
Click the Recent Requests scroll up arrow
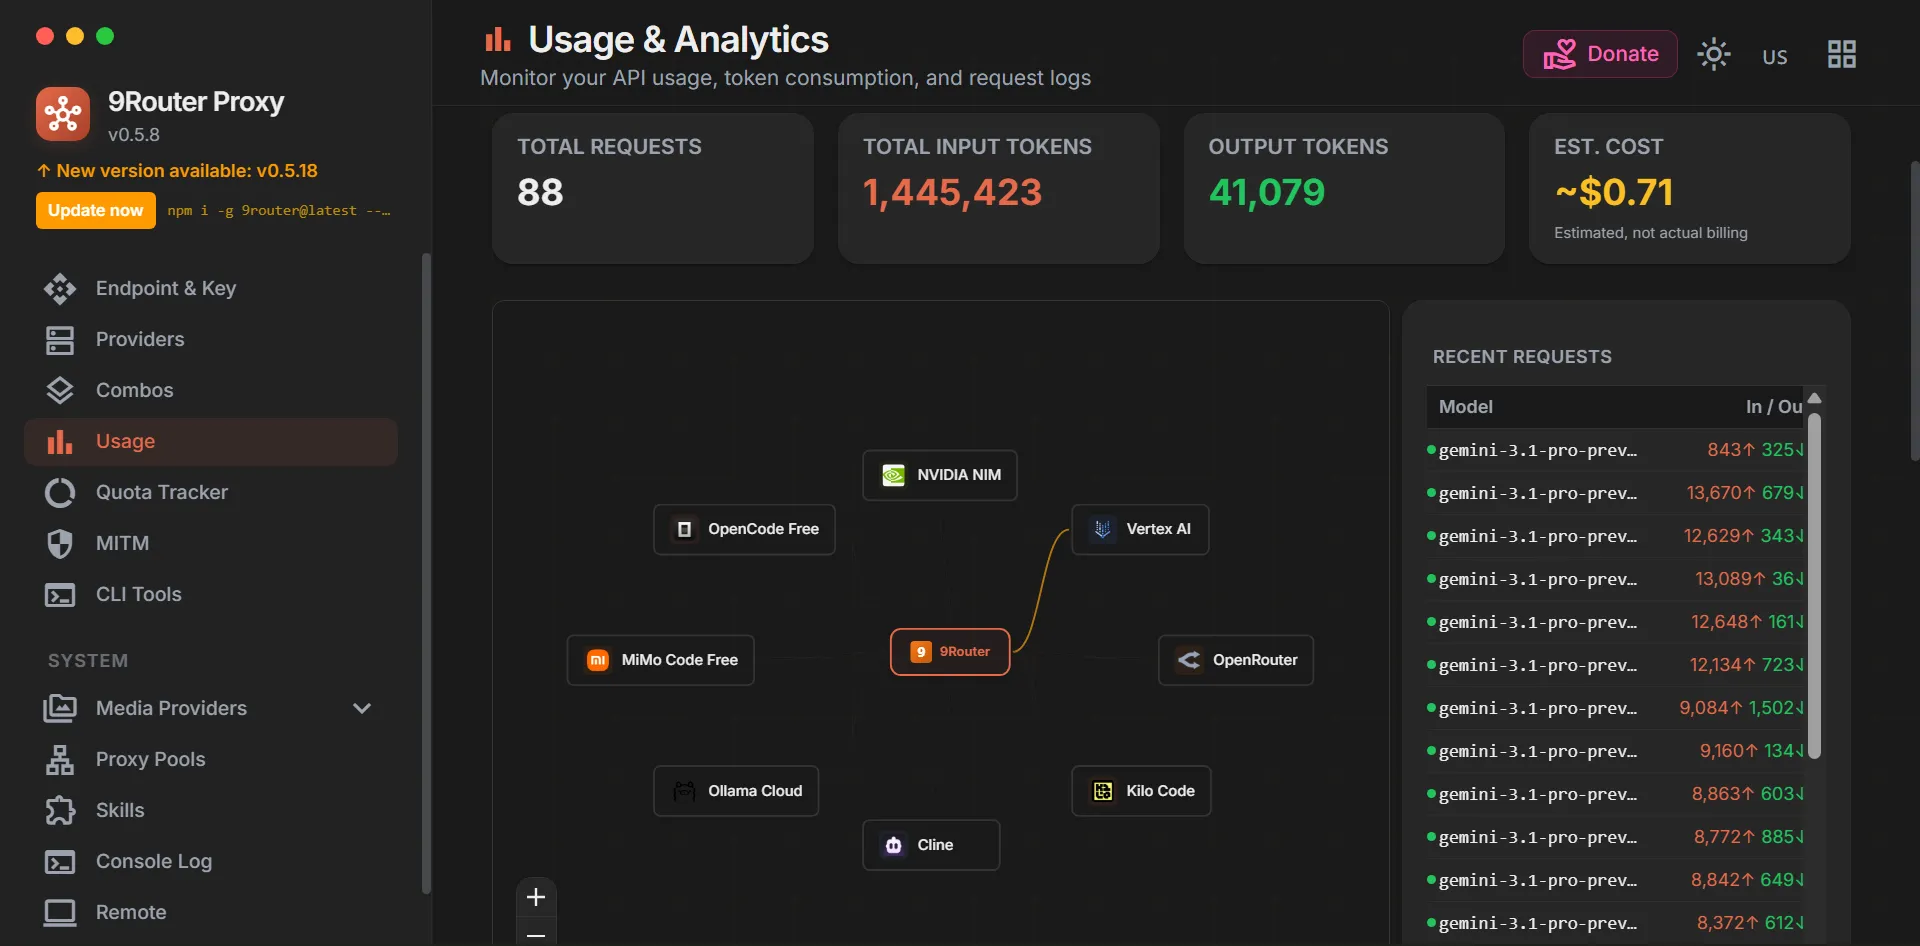pyautogui.click(x=1815, y=398)
